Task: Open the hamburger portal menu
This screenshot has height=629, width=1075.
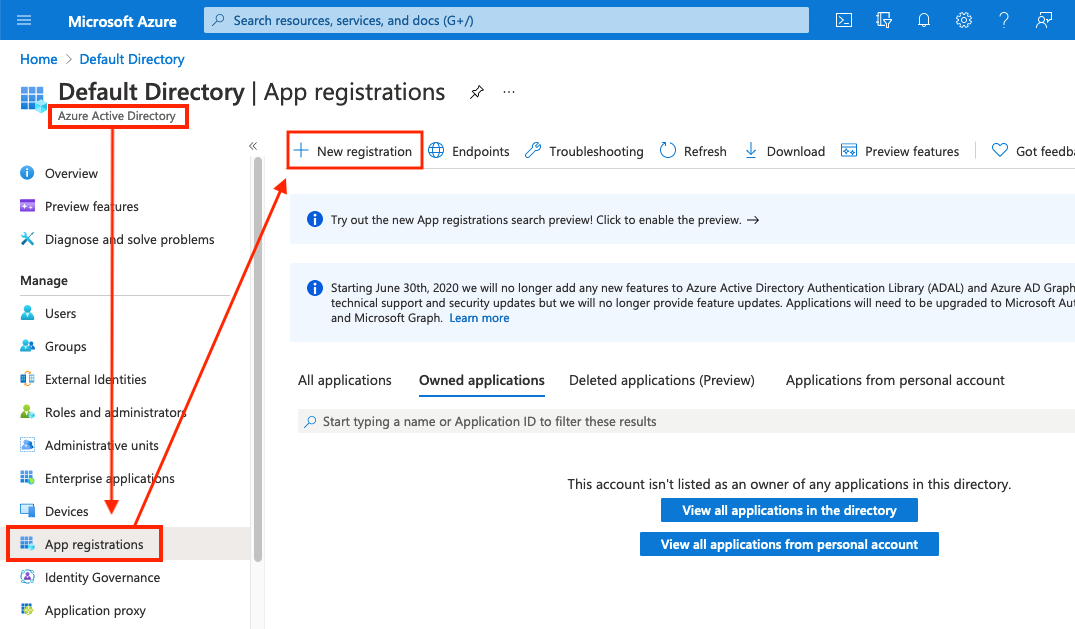Action: (x=24, y=20)
